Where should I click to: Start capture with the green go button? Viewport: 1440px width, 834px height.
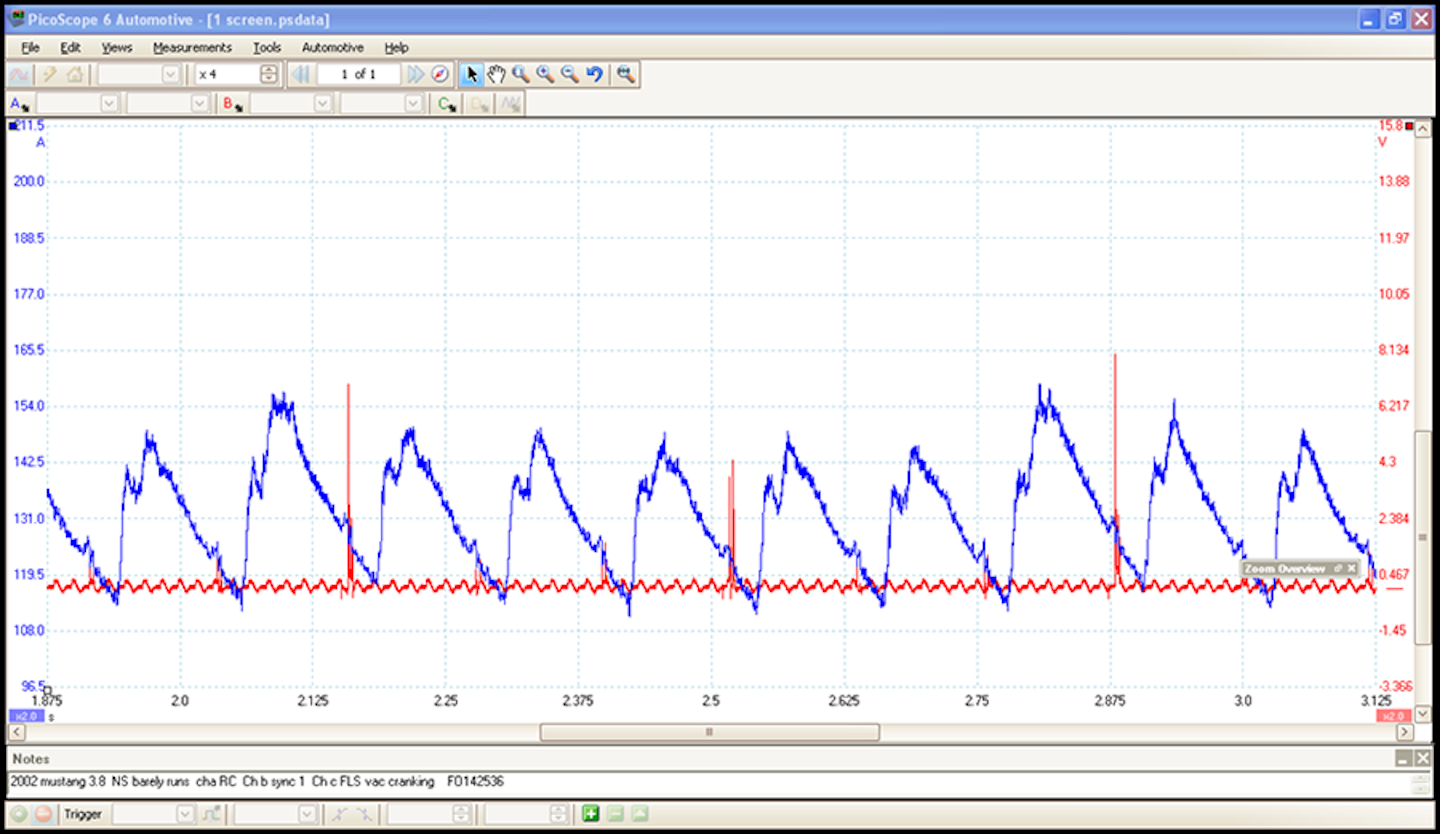pos(18,814)
